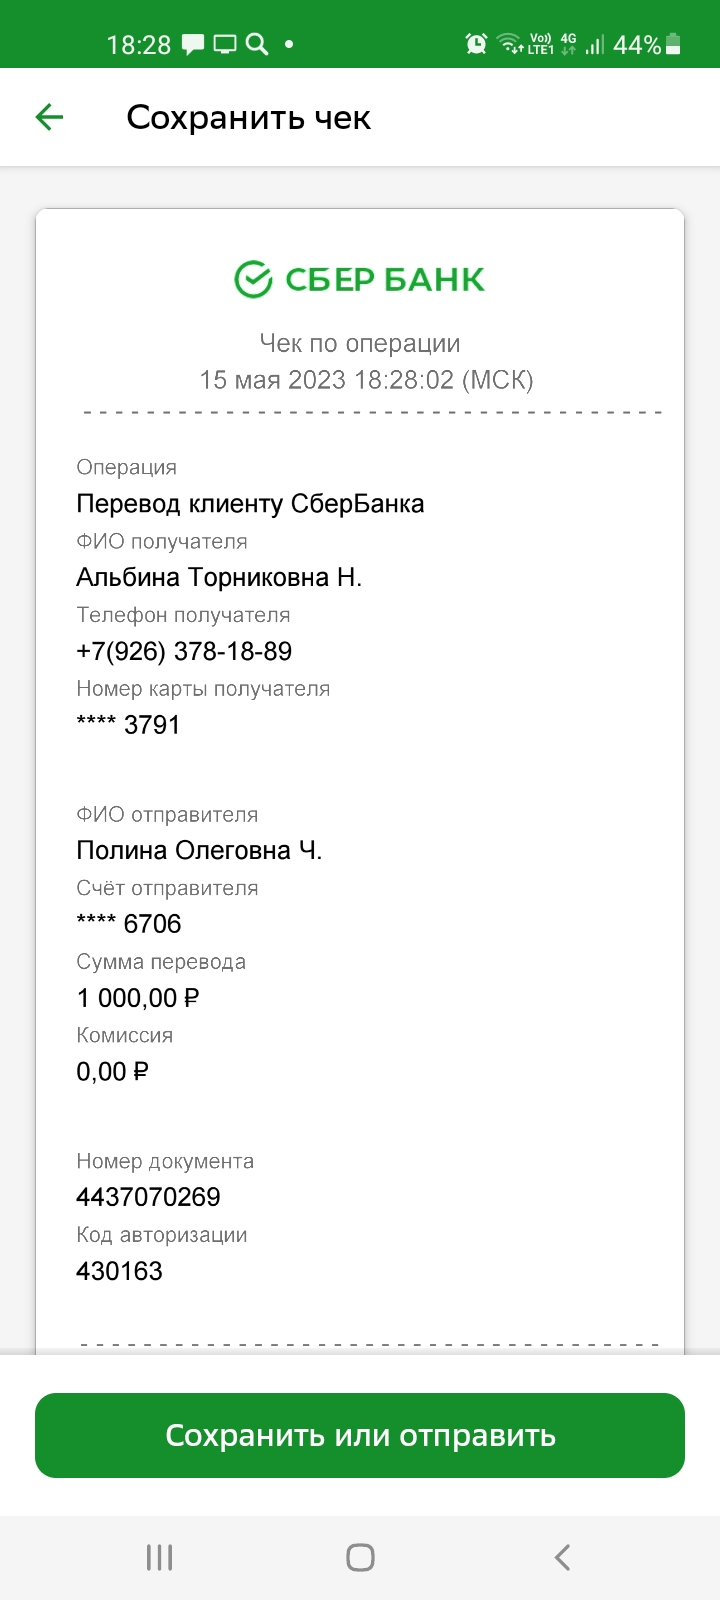Tap the transfer amount 1 000,00 ₽
This screenshot has width=720, height=1600.
(138, 998)
